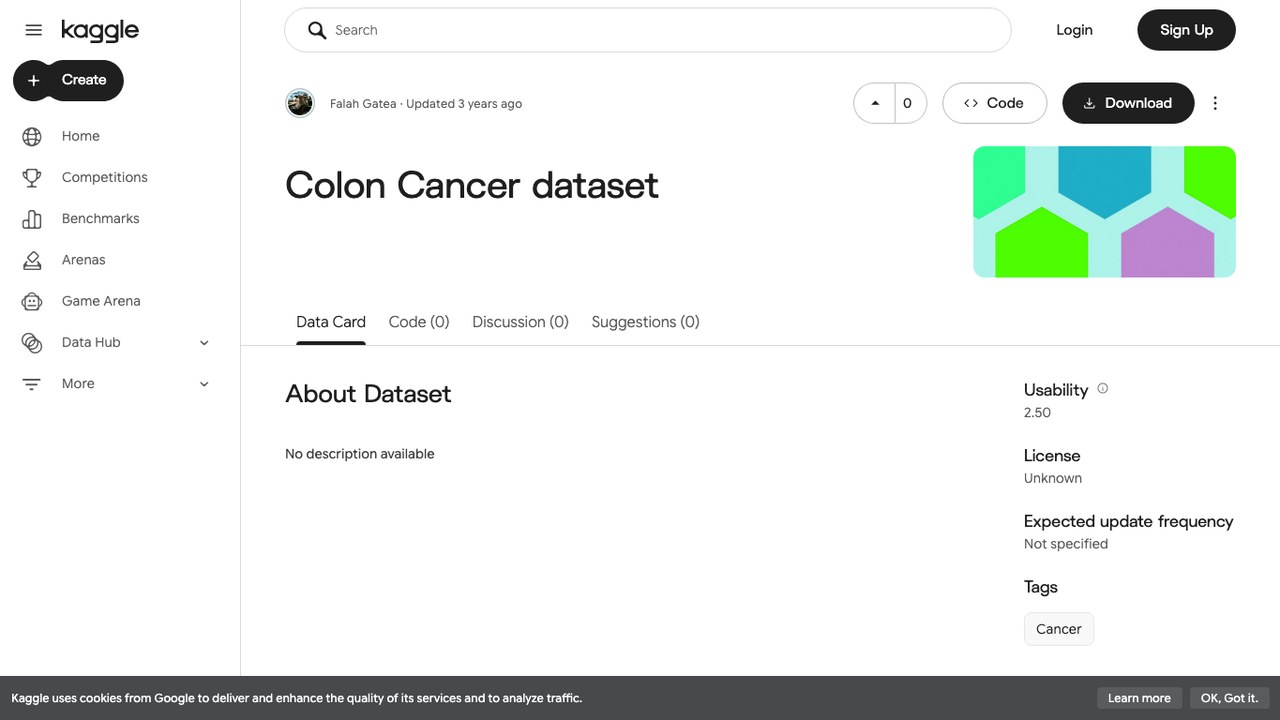Click the Kaggle logo
Screen dimensions: 1280x720
[100, 31]
